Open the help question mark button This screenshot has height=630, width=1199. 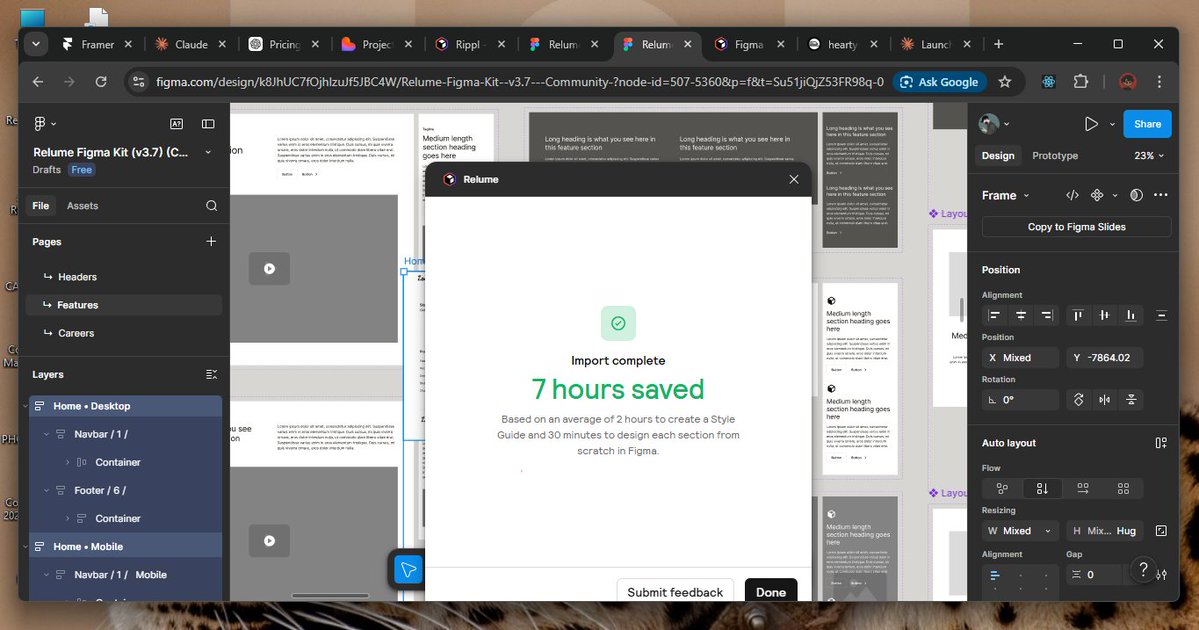[x=1143, y=569]
